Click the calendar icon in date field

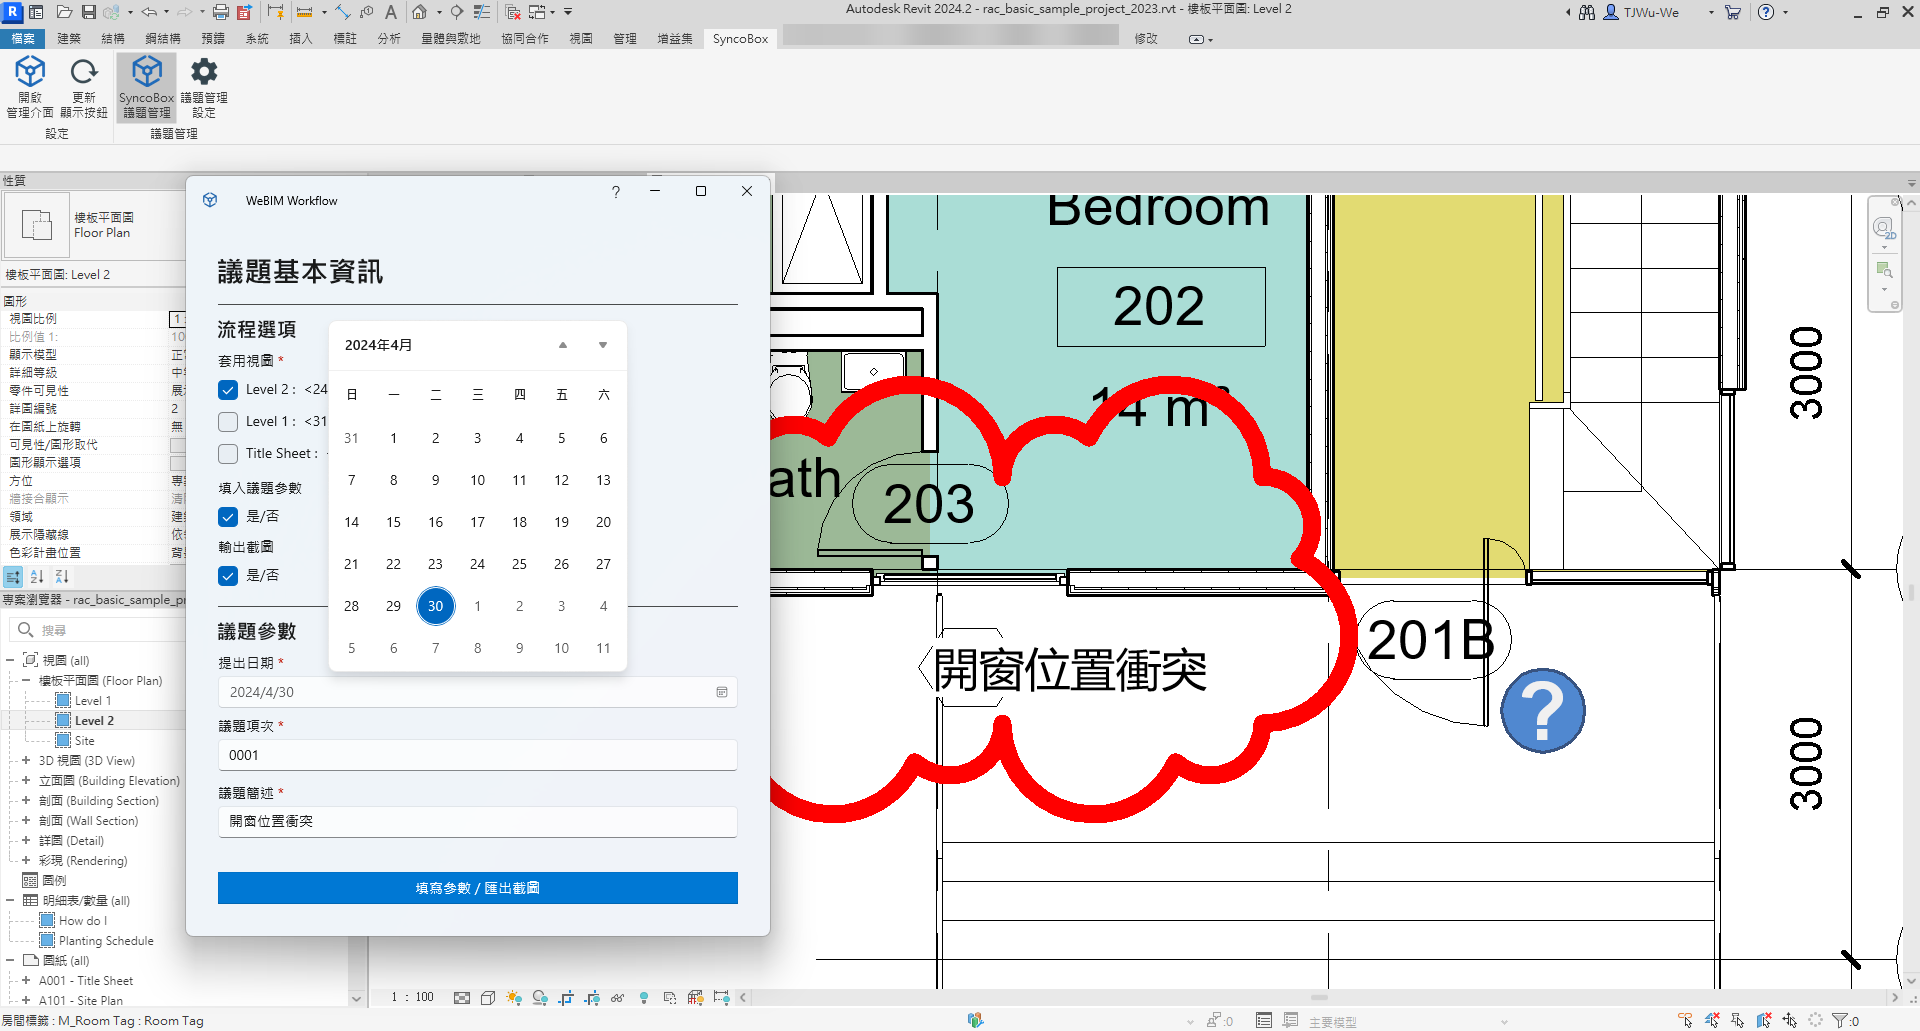click(x=722, y=692)
